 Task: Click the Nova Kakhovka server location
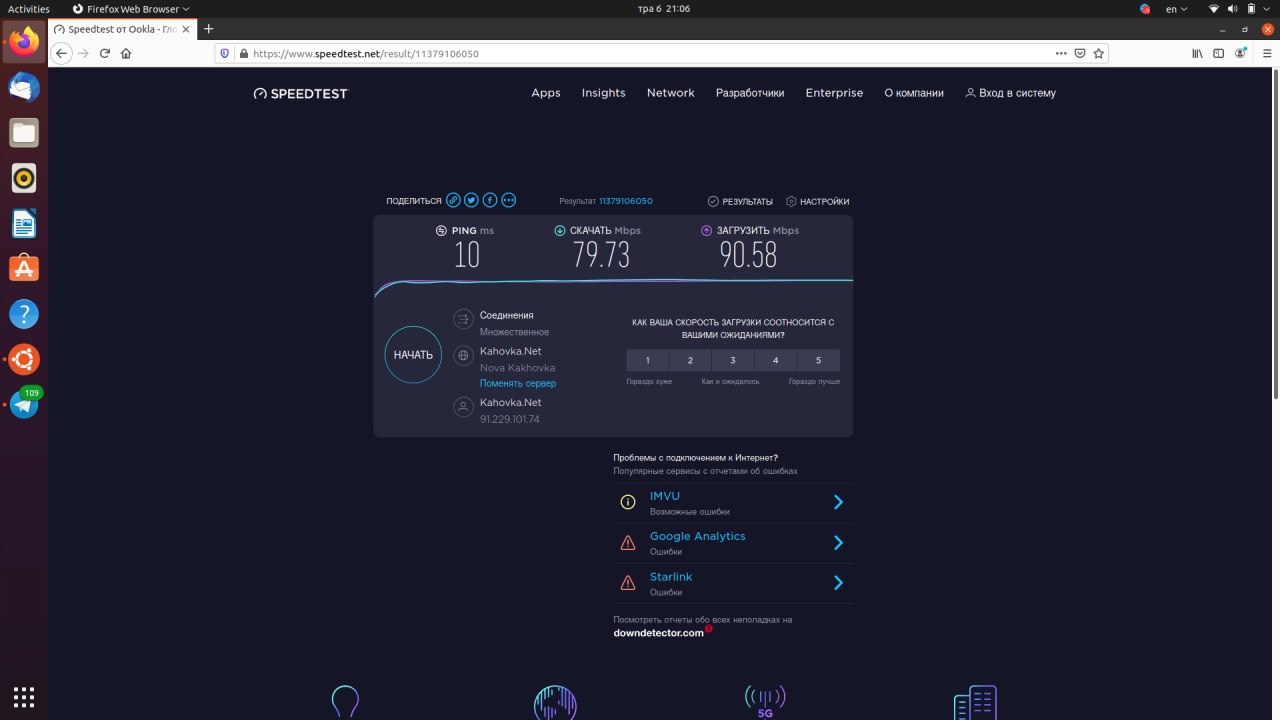[517, 368]
